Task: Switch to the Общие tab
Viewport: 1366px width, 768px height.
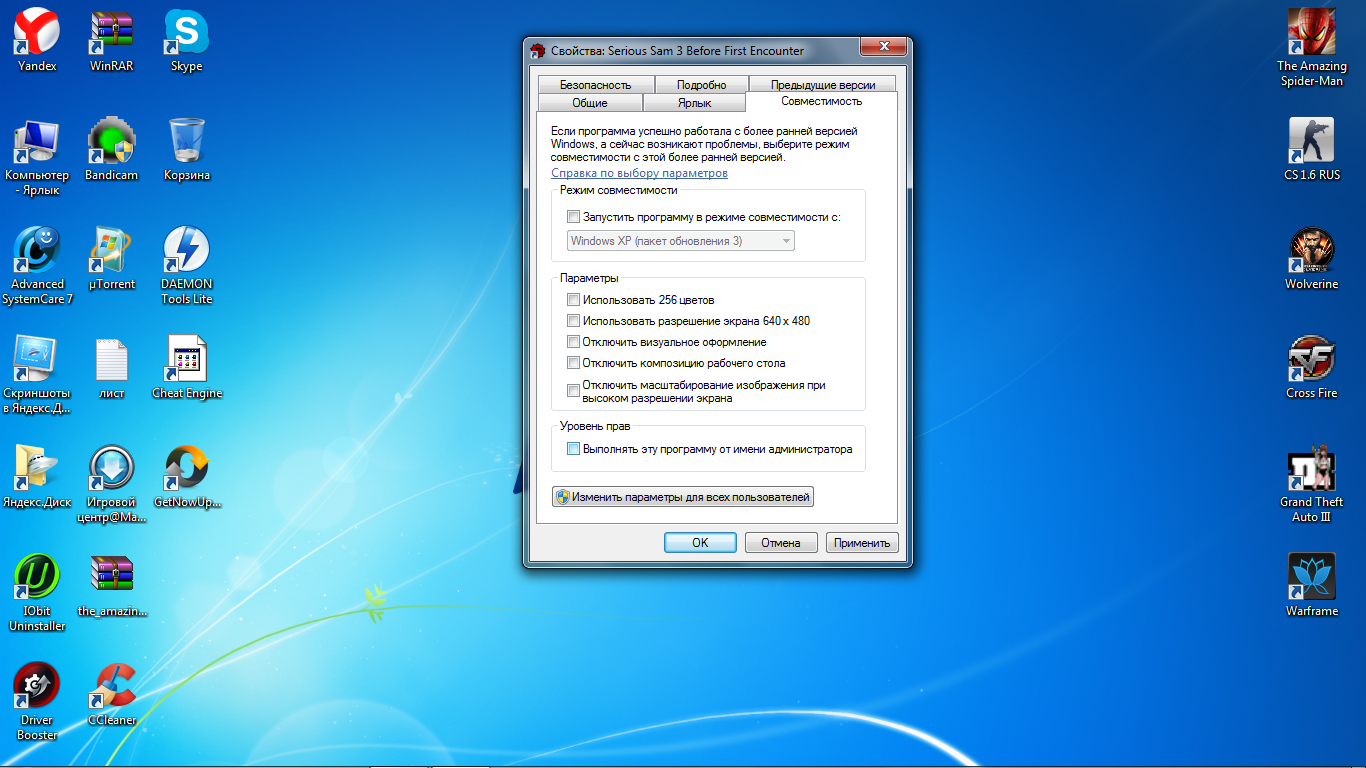Action: 590,103
